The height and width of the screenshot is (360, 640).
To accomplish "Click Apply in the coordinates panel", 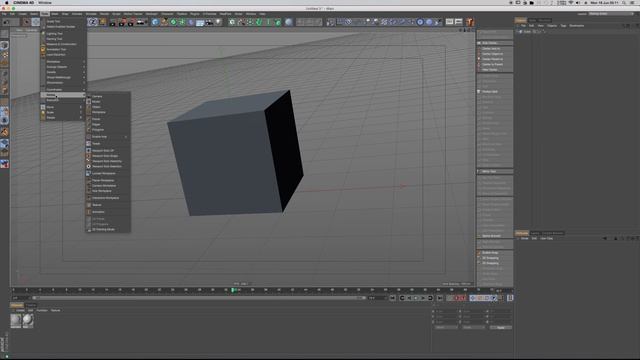I will (501, 327).
